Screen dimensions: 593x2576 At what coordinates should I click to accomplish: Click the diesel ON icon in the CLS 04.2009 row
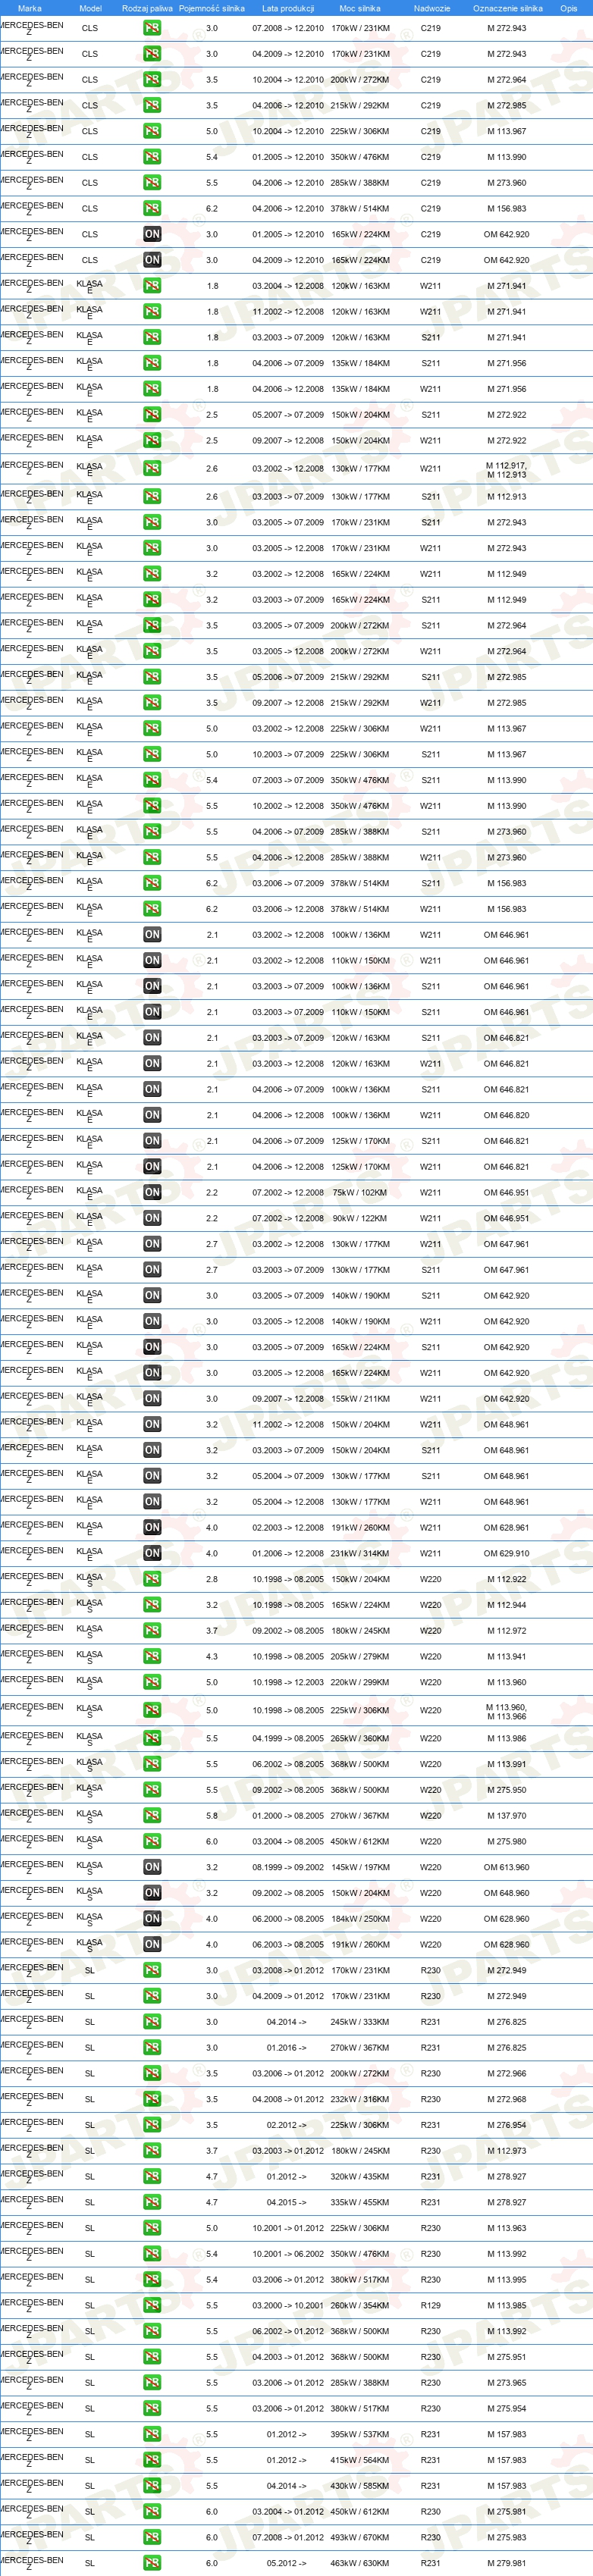[x=152, y=260]
